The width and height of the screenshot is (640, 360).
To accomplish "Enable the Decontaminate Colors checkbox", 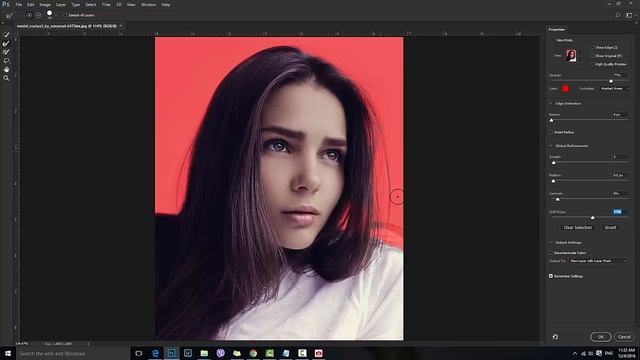I will (551, 253).
